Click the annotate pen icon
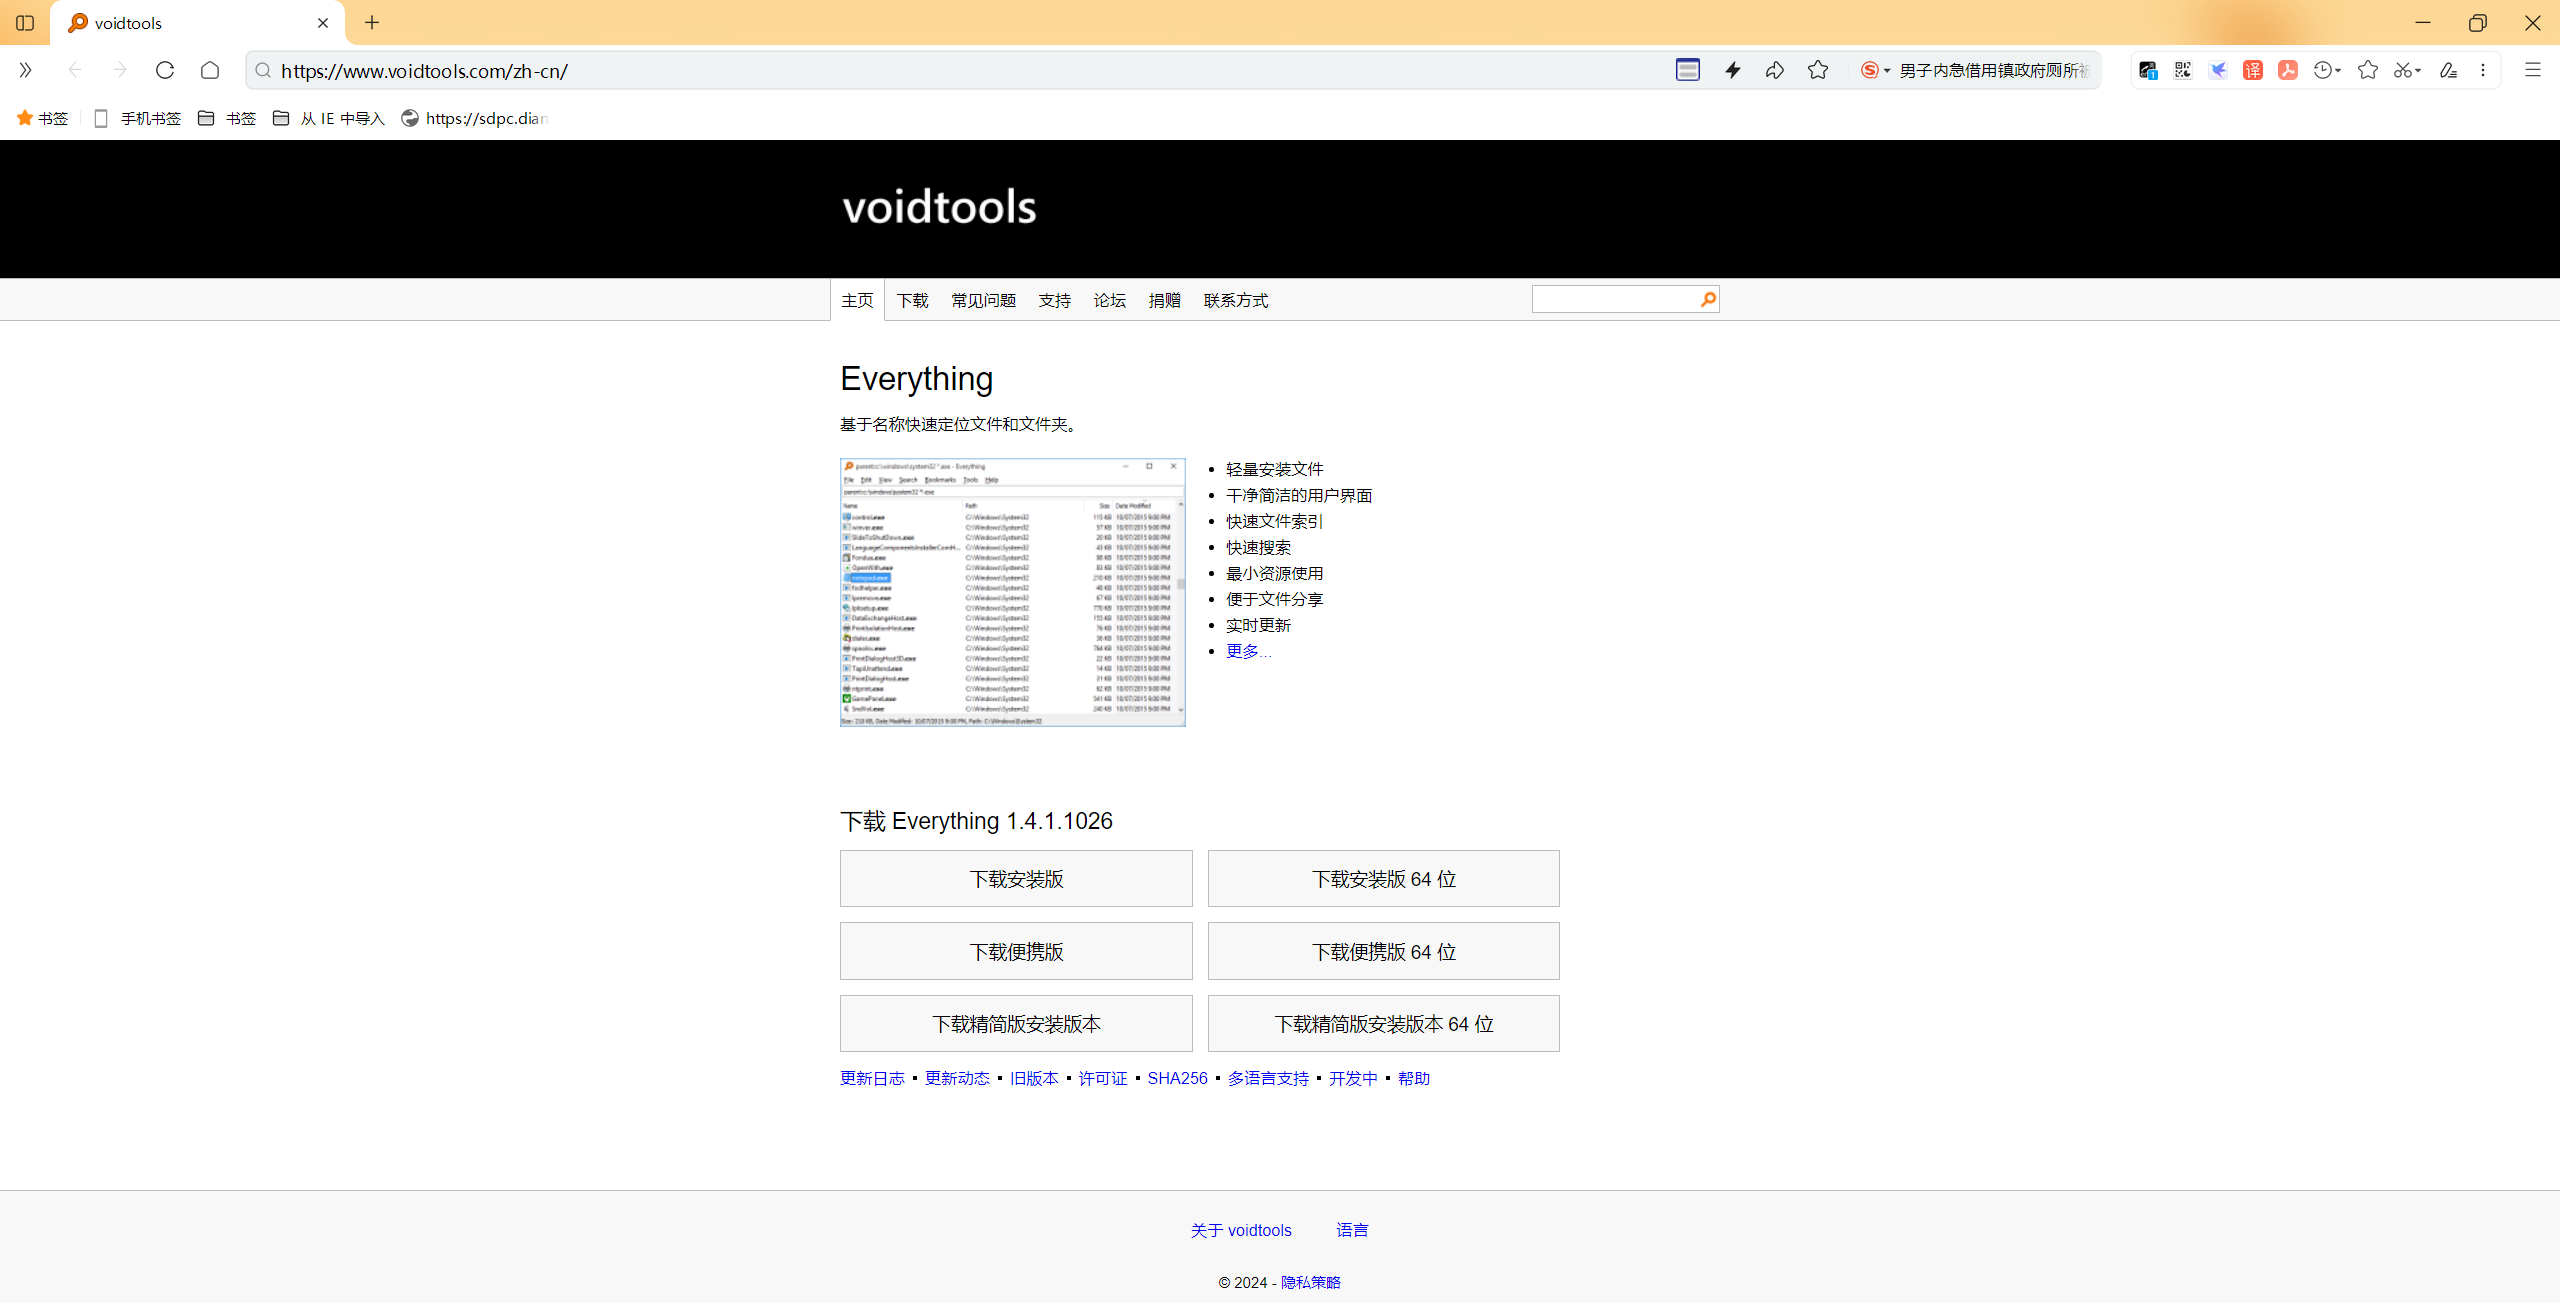Viewport: 2560px width, 1303px height. coord(2448,70)
